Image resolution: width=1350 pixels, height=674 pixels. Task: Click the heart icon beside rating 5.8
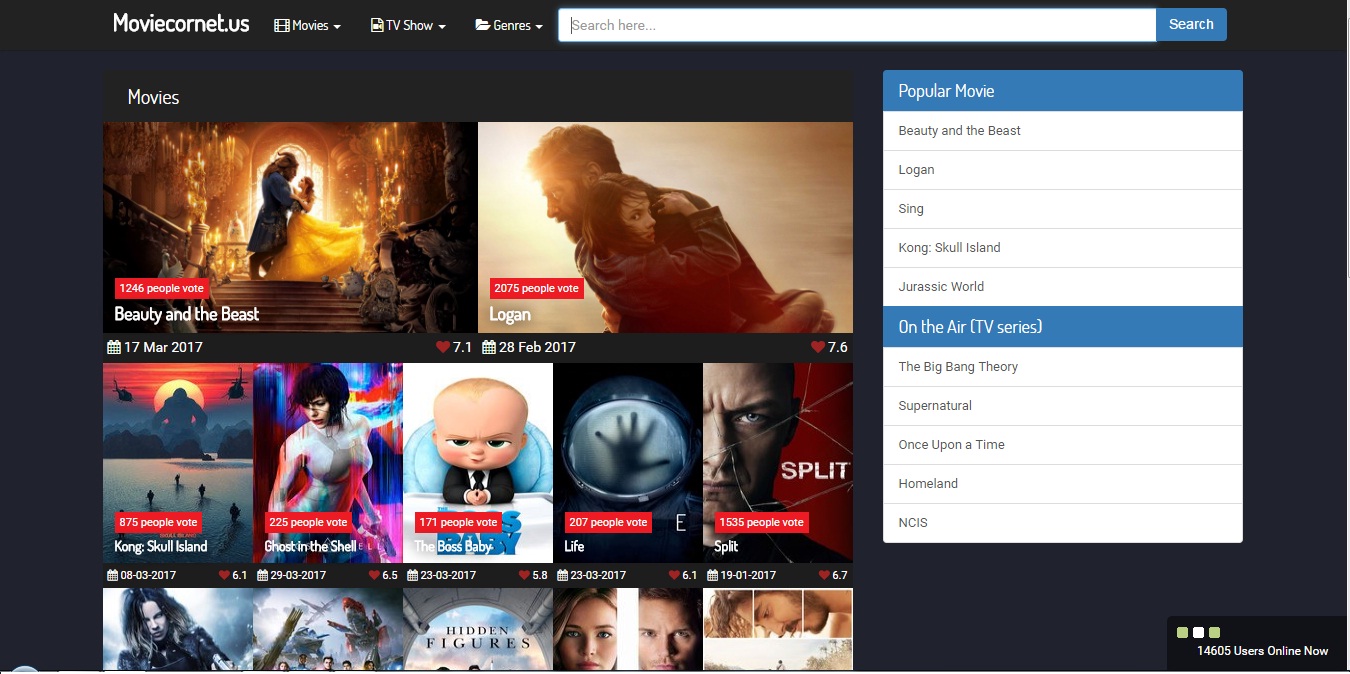point(524,575)
